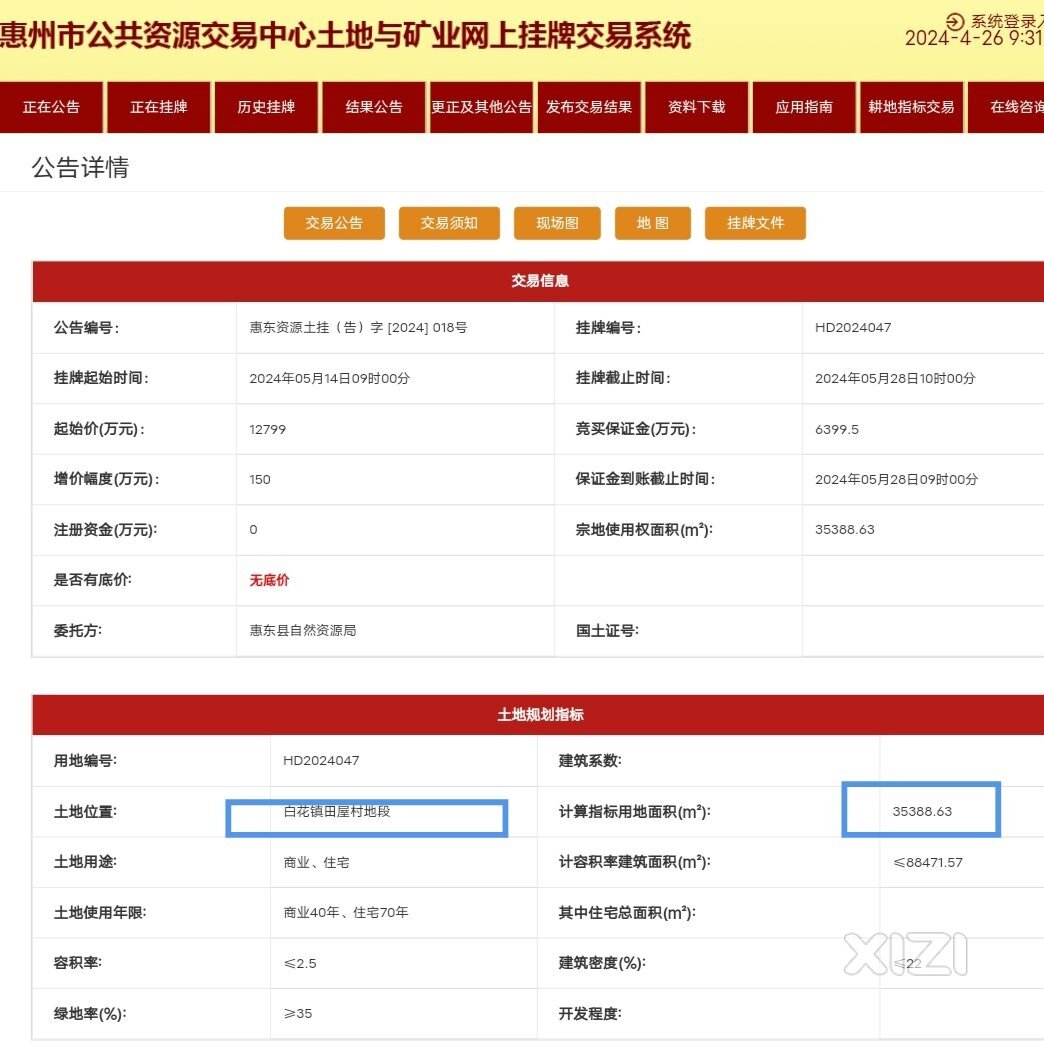Select the starting price value 12799
Screen dimensions: 1044x1052
267,429
